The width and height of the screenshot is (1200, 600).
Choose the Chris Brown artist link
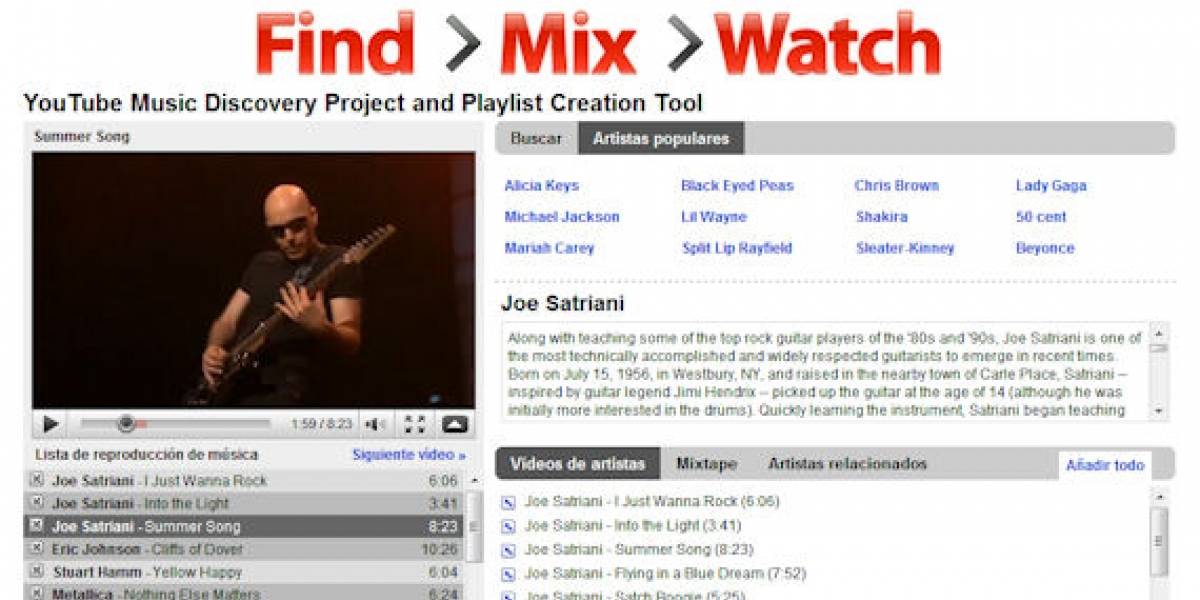897,185
